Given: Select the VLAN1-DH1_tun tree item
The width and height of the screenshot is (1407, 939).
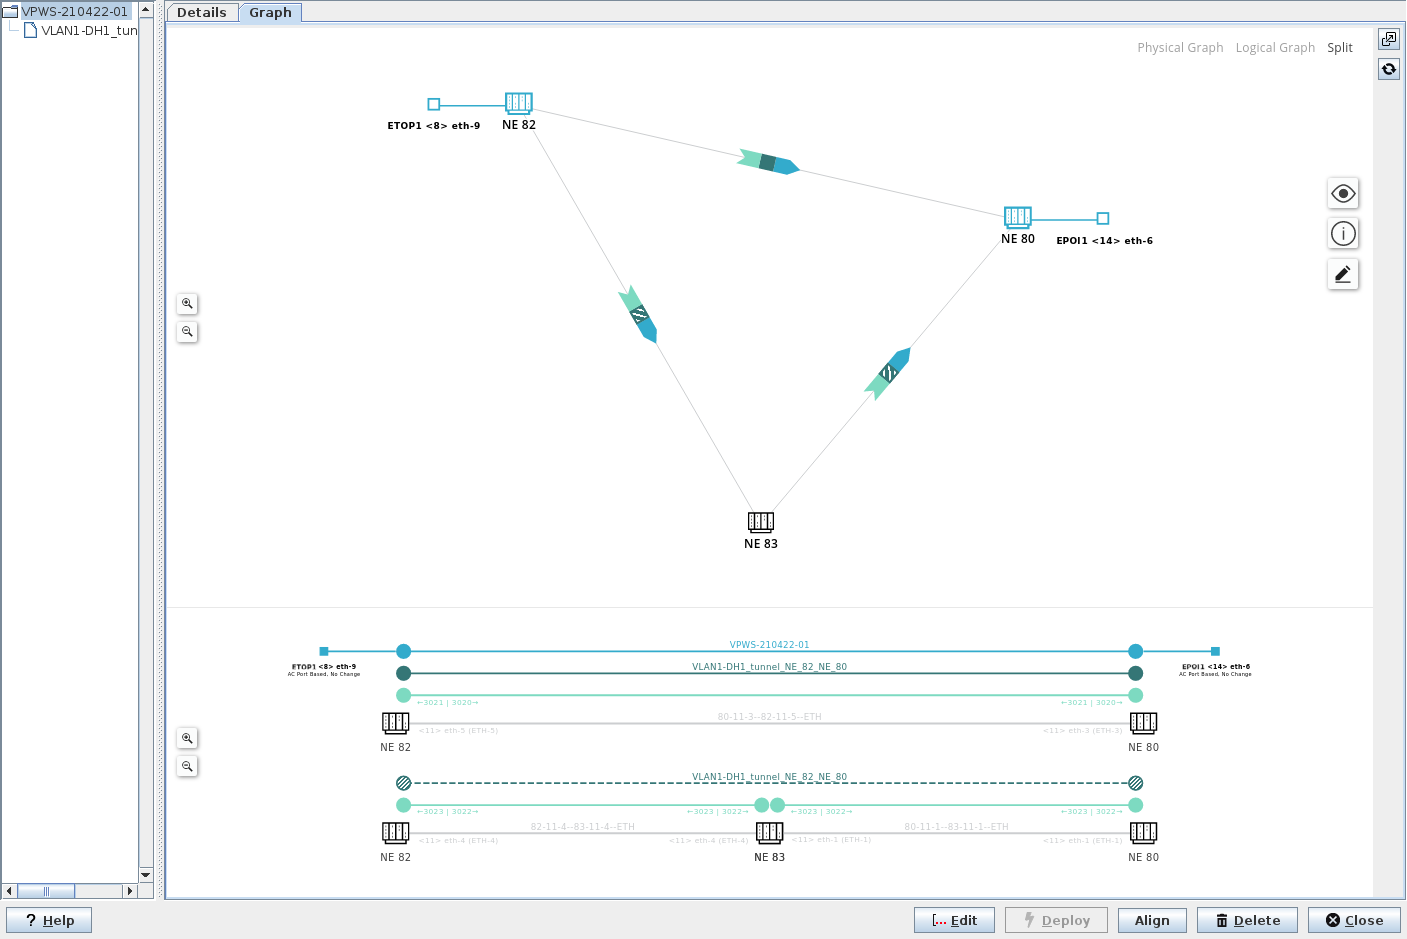Looking at the screenshot, I should (x=88, y=31).
